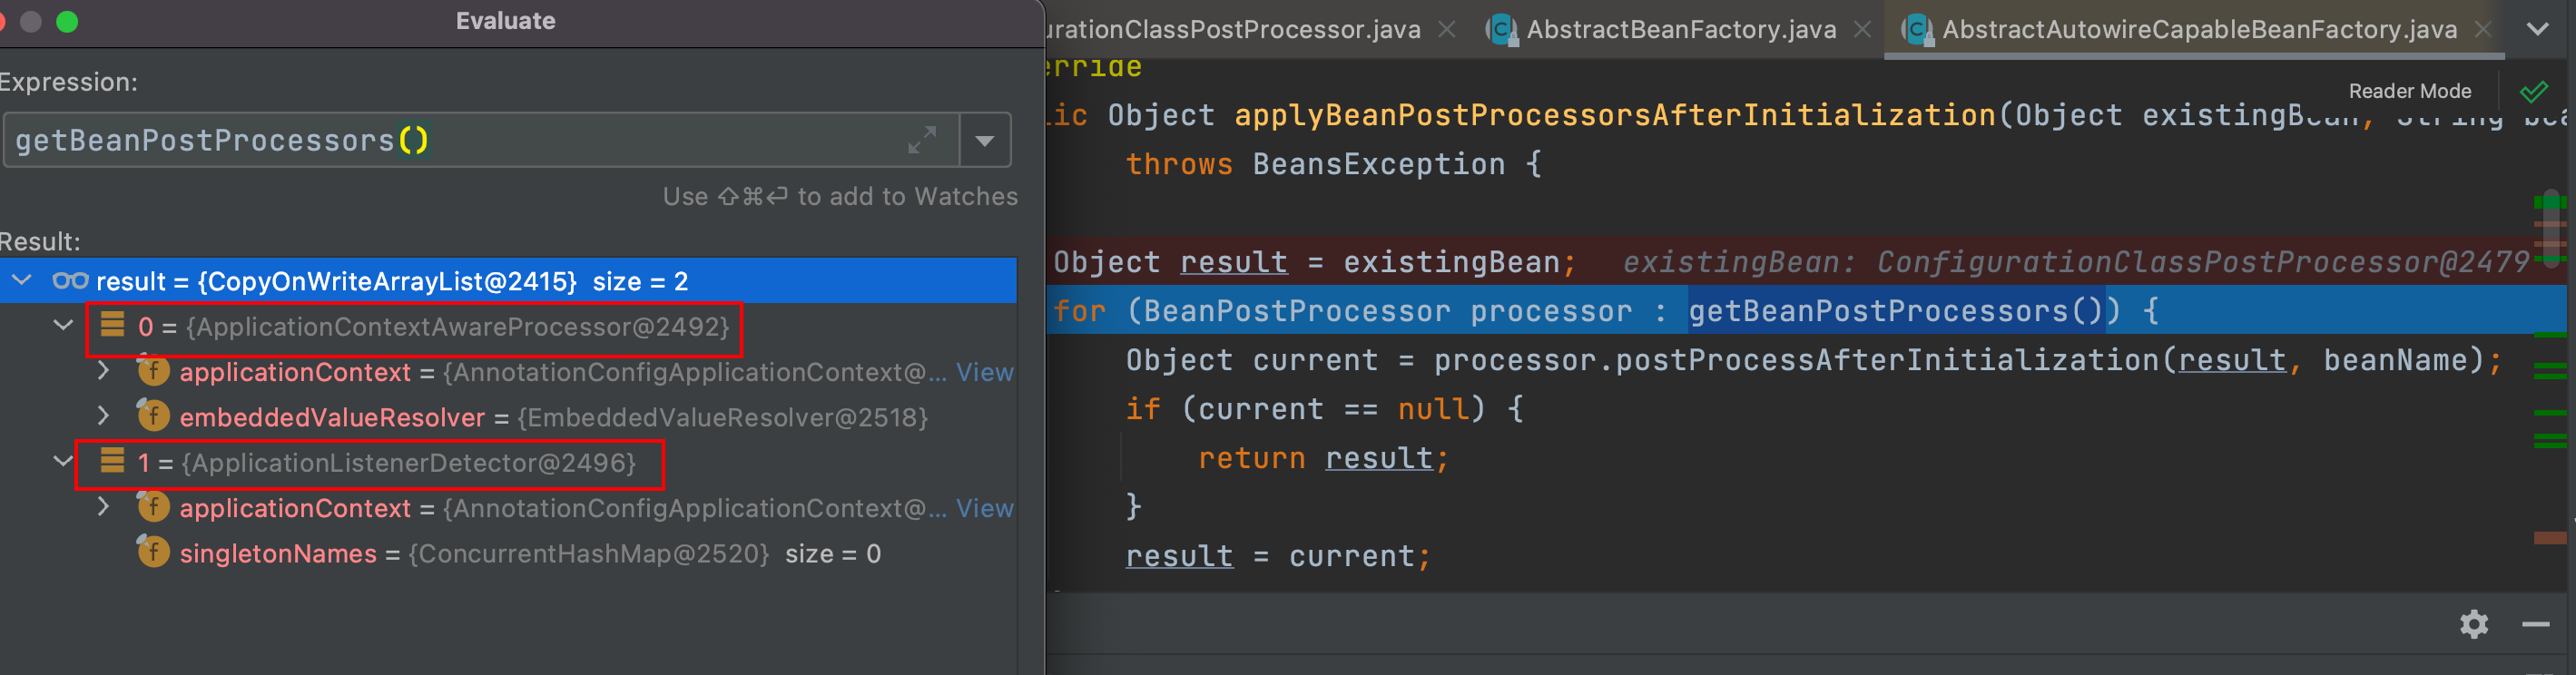This screenshot has width=2576, height=675.
Task: Expand the embeddedValueResolver field
Action: 103,416
